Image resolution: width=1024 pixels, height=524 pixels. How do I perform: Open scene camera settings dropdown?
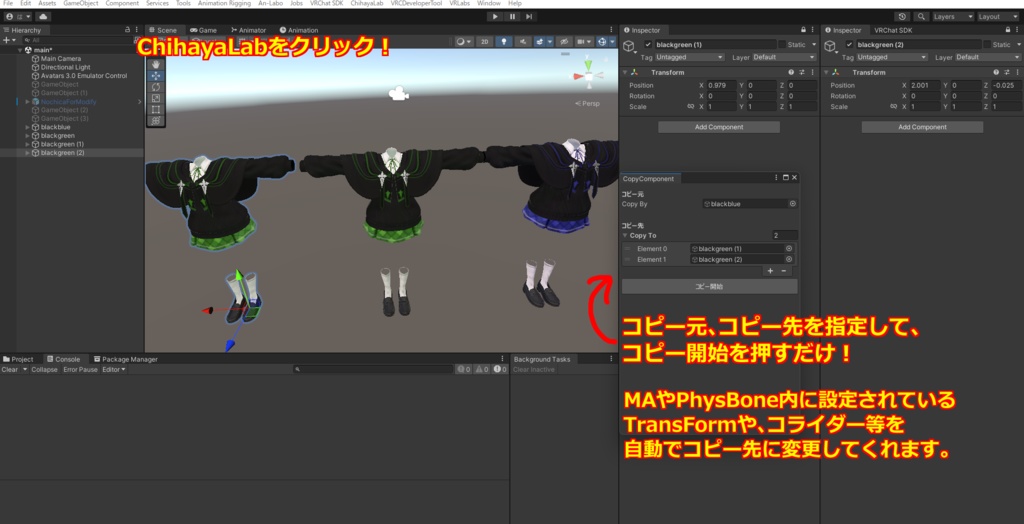coord(584,41)
